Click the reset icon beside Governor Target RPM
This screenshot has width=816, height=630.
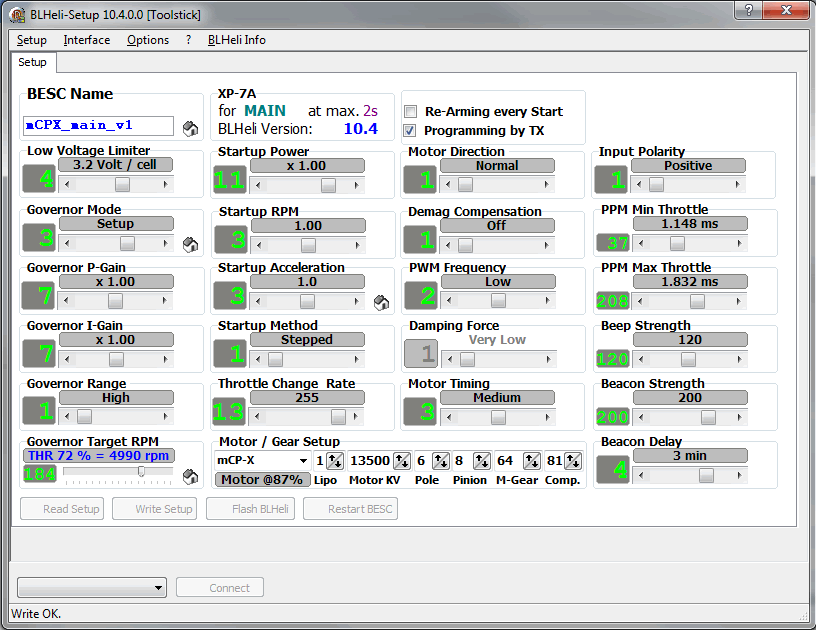click(190, 476)
